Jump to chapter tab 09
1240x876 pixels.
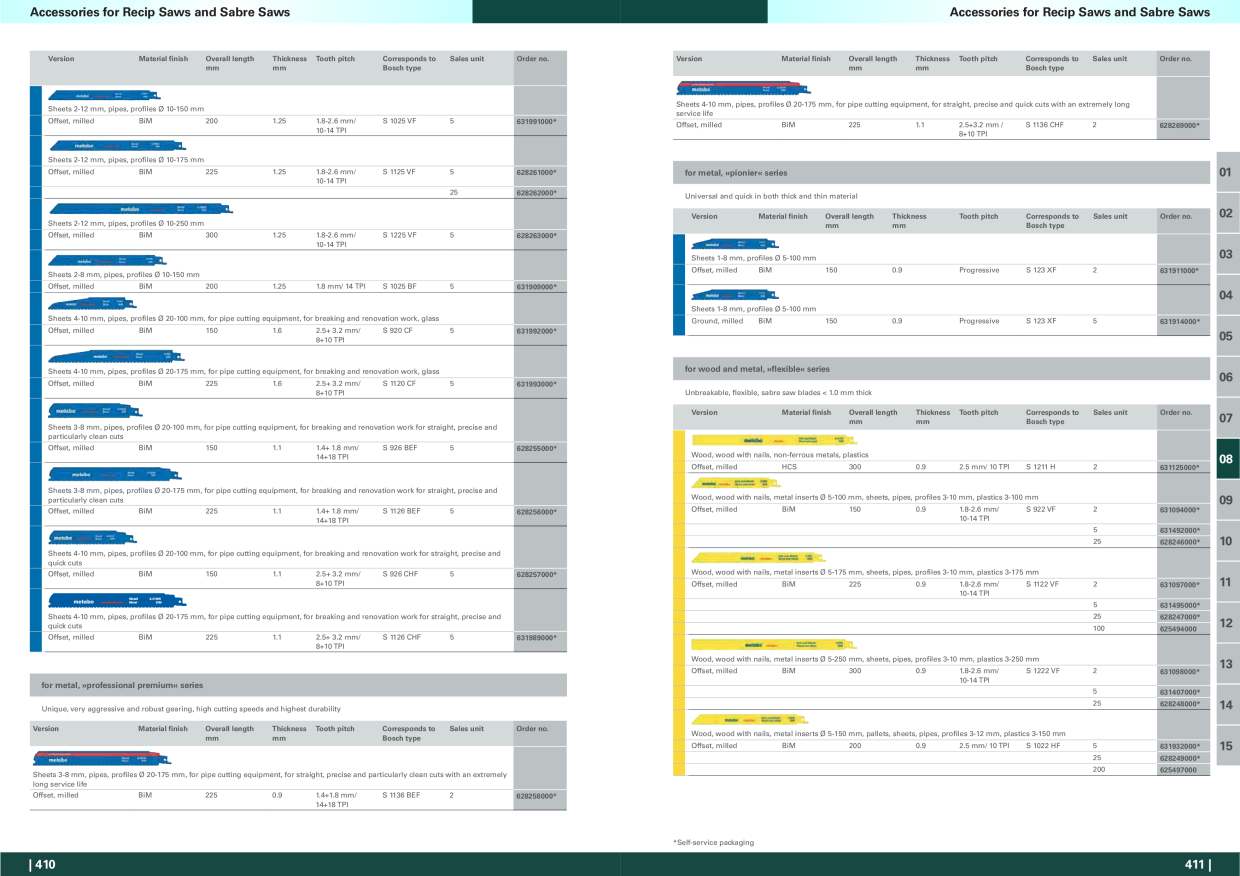tap(1226, 500)
